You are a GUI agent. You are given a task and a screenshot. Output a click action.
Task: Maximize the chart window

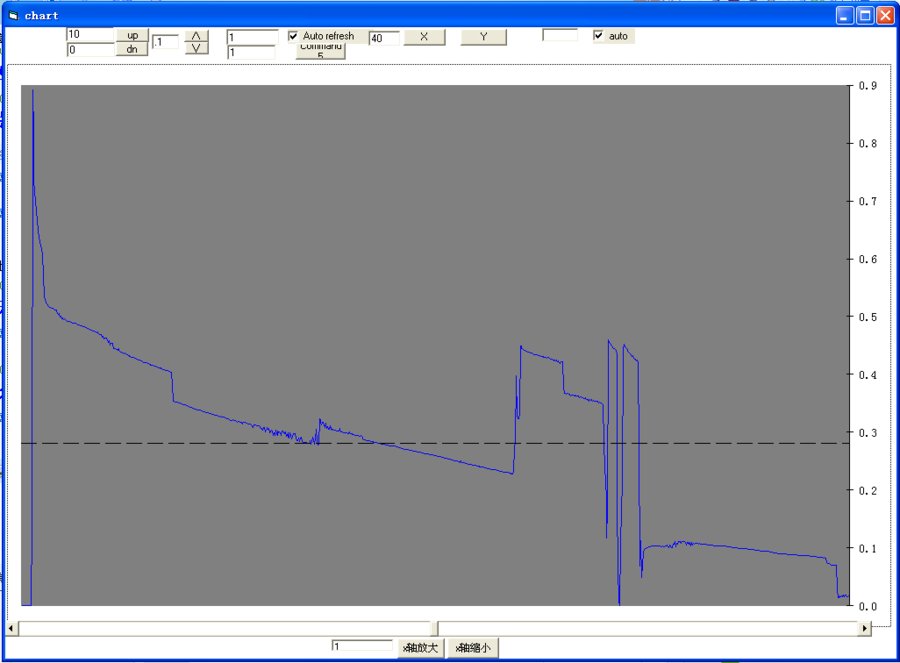[865, 15]
